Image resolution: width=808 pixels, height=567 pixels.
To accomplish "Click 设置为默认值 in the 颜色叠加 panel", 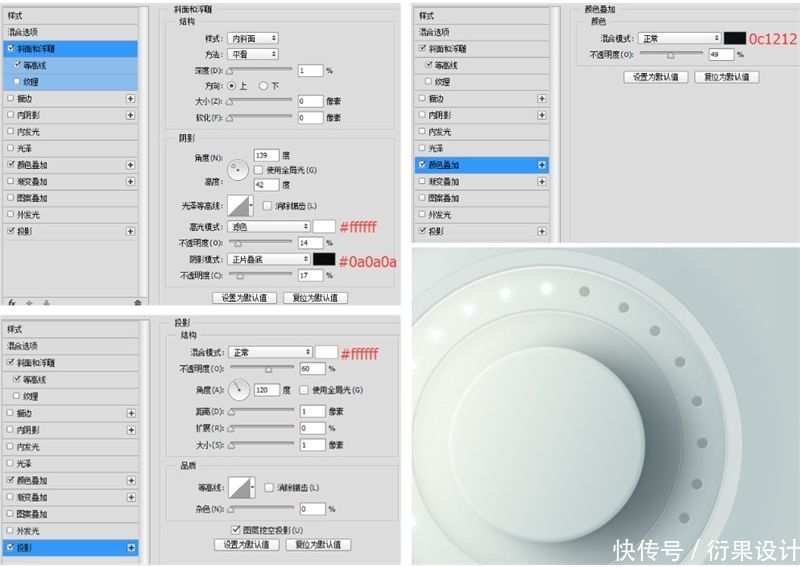I will tap(655, 77).
